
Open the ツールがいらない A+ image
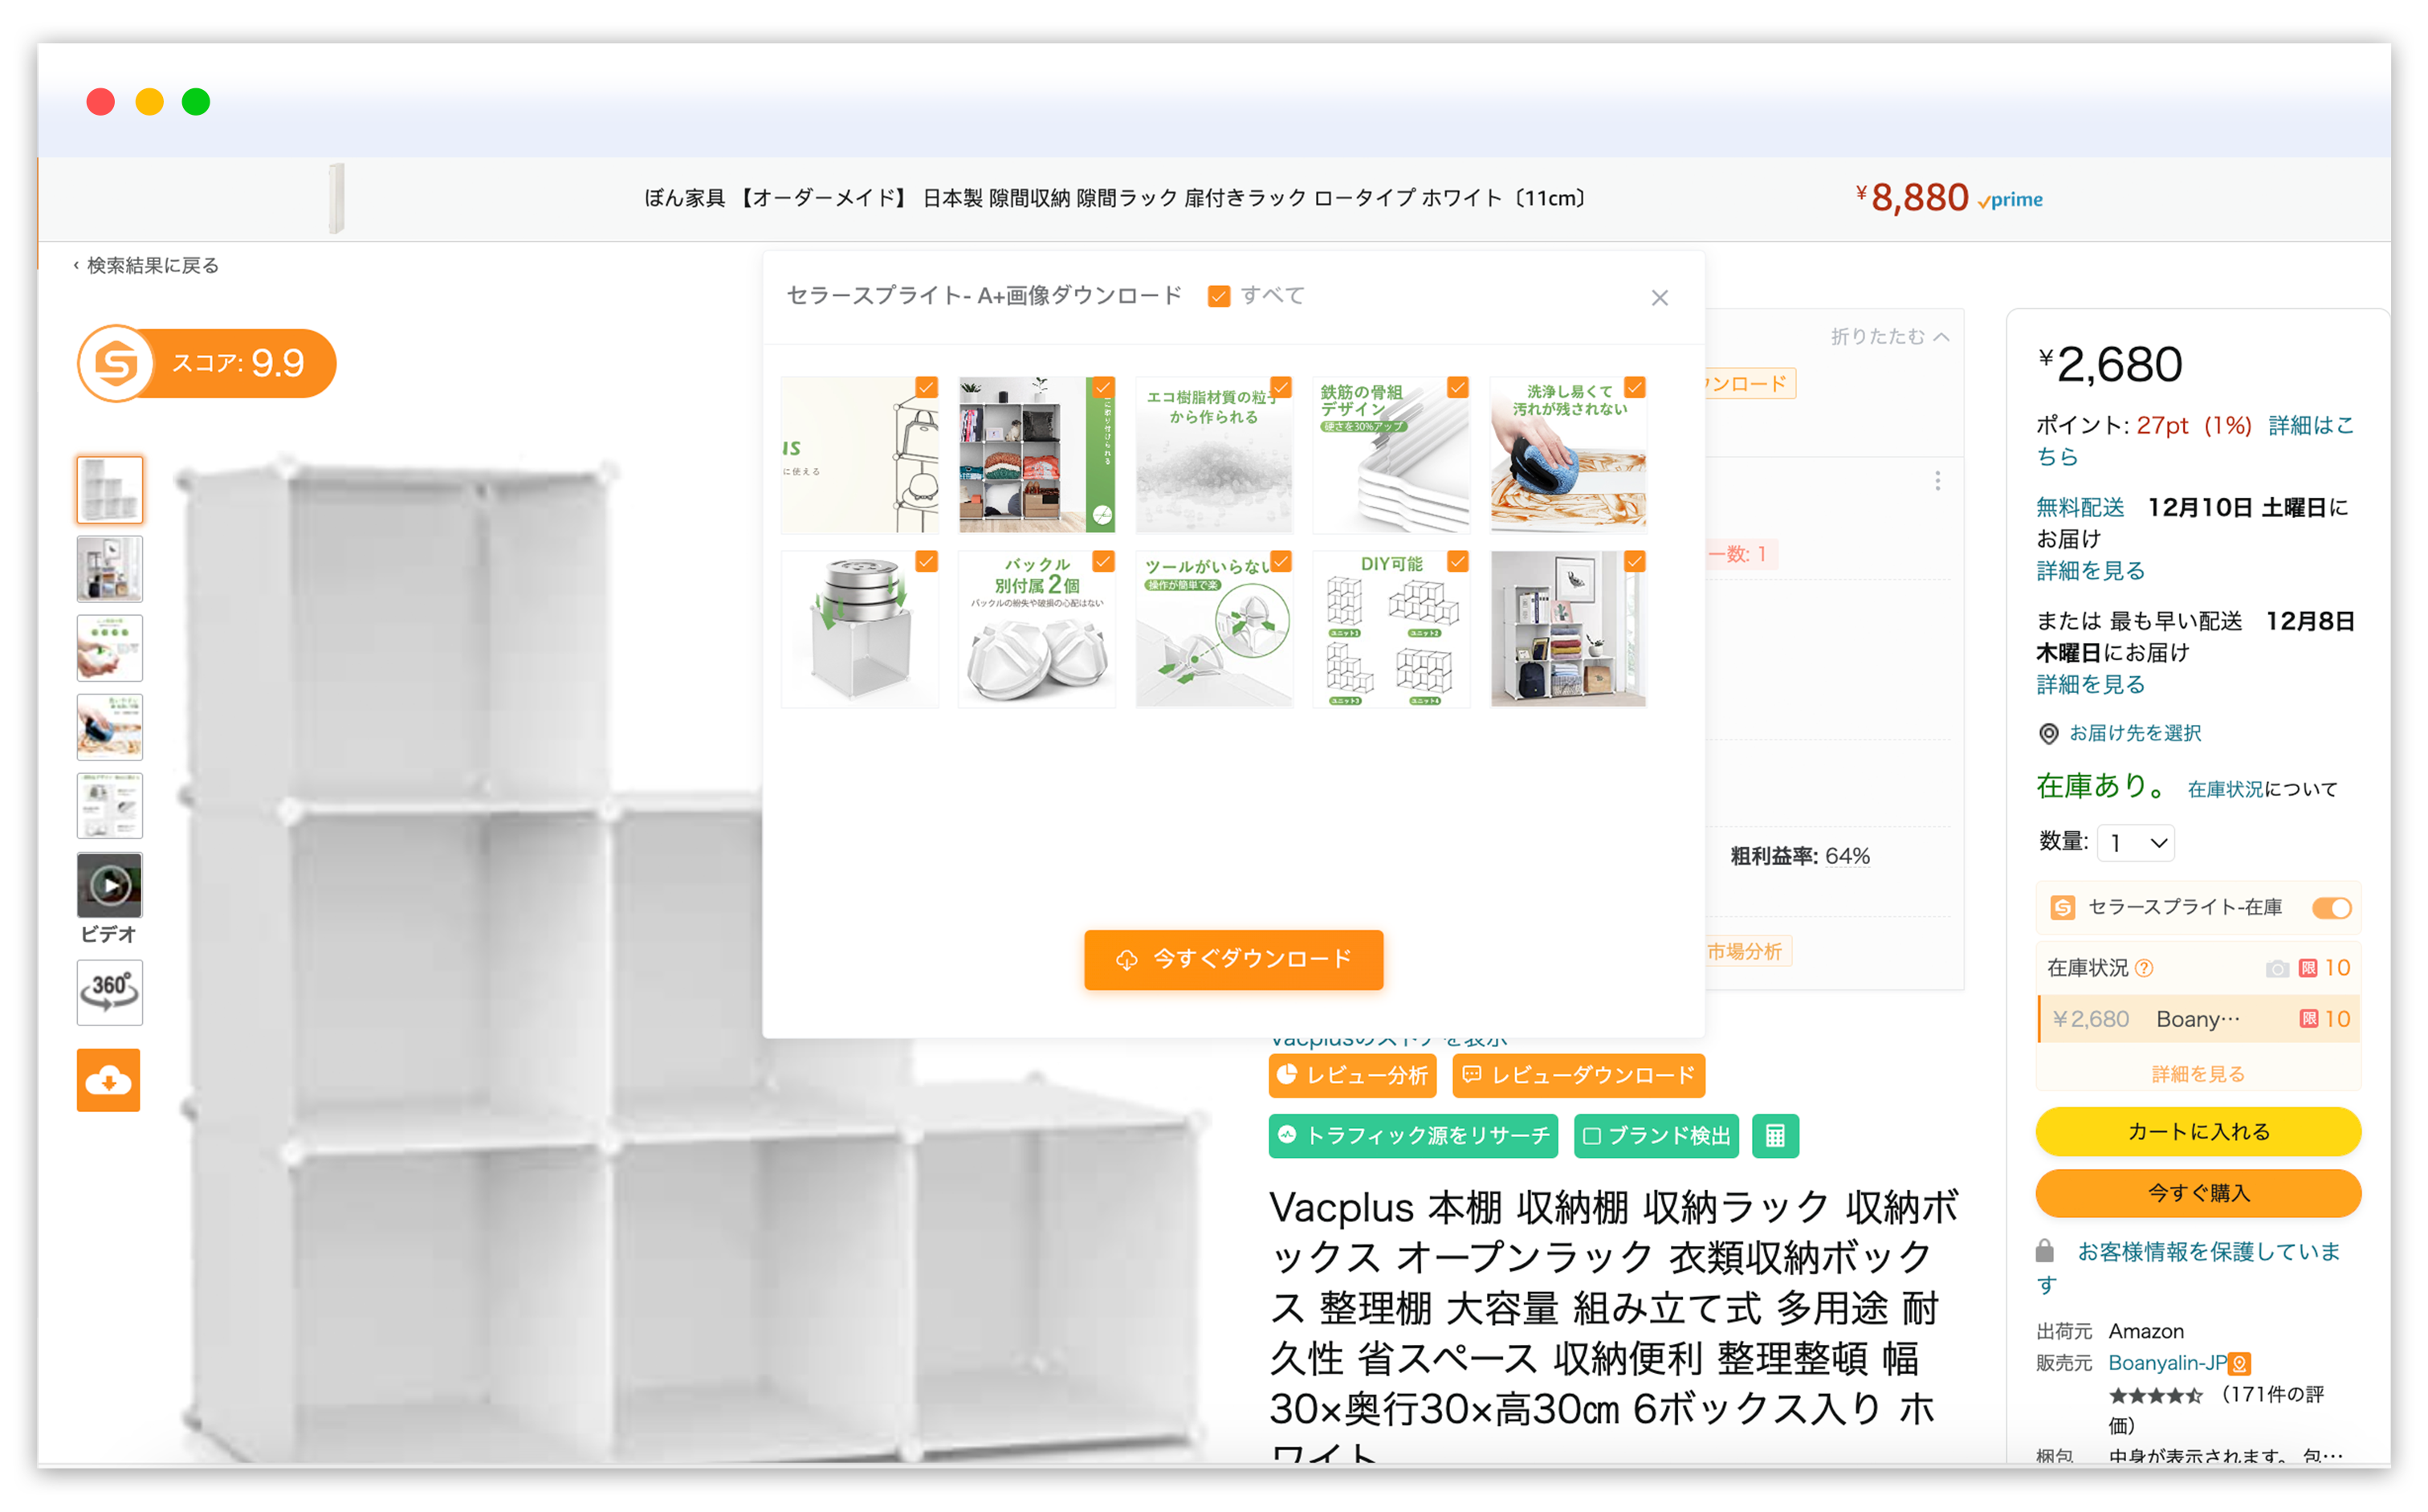pos(1214,629)
